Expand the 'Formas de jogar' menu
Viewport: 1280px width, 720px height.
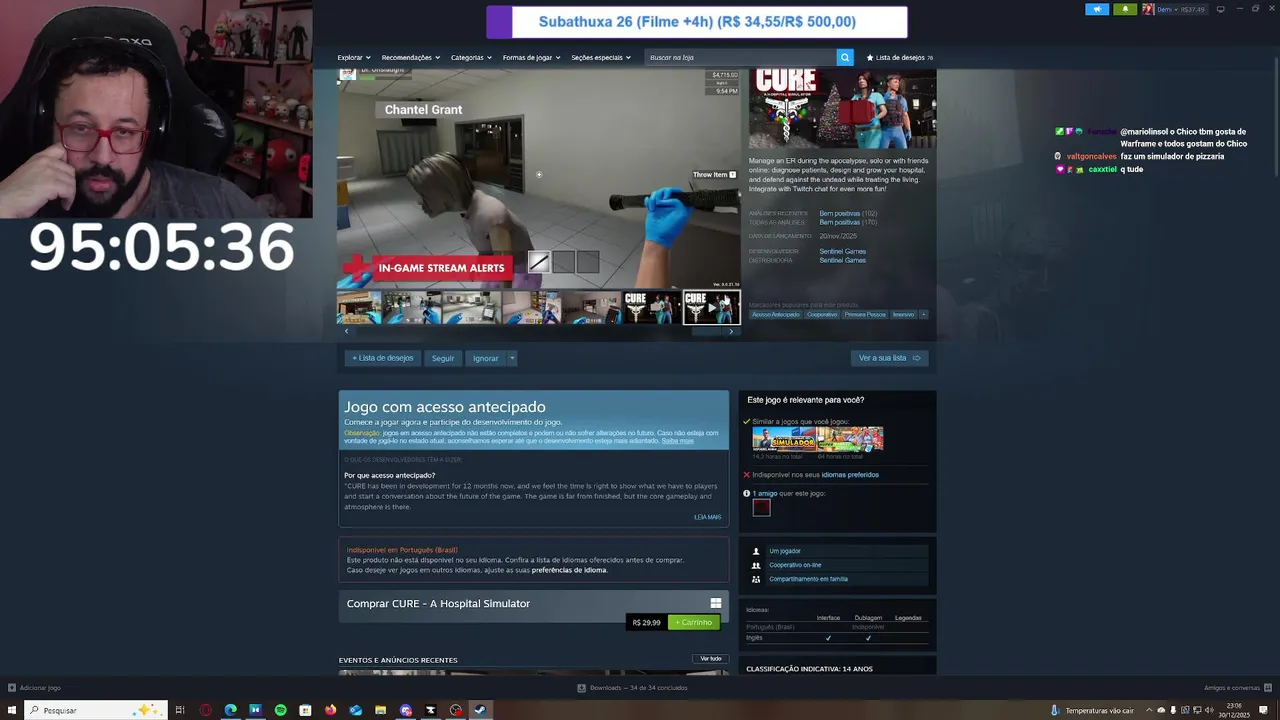tap(531, 57)
